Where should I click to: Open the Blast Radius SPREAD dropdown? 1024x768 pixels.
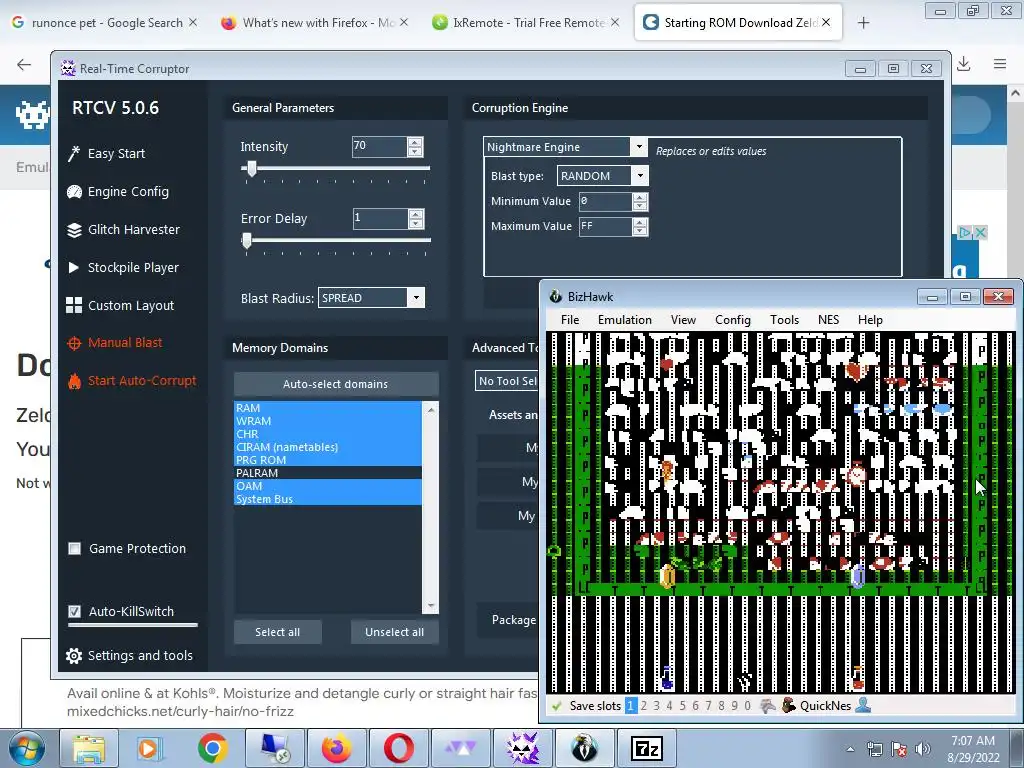tap(416, 298)
